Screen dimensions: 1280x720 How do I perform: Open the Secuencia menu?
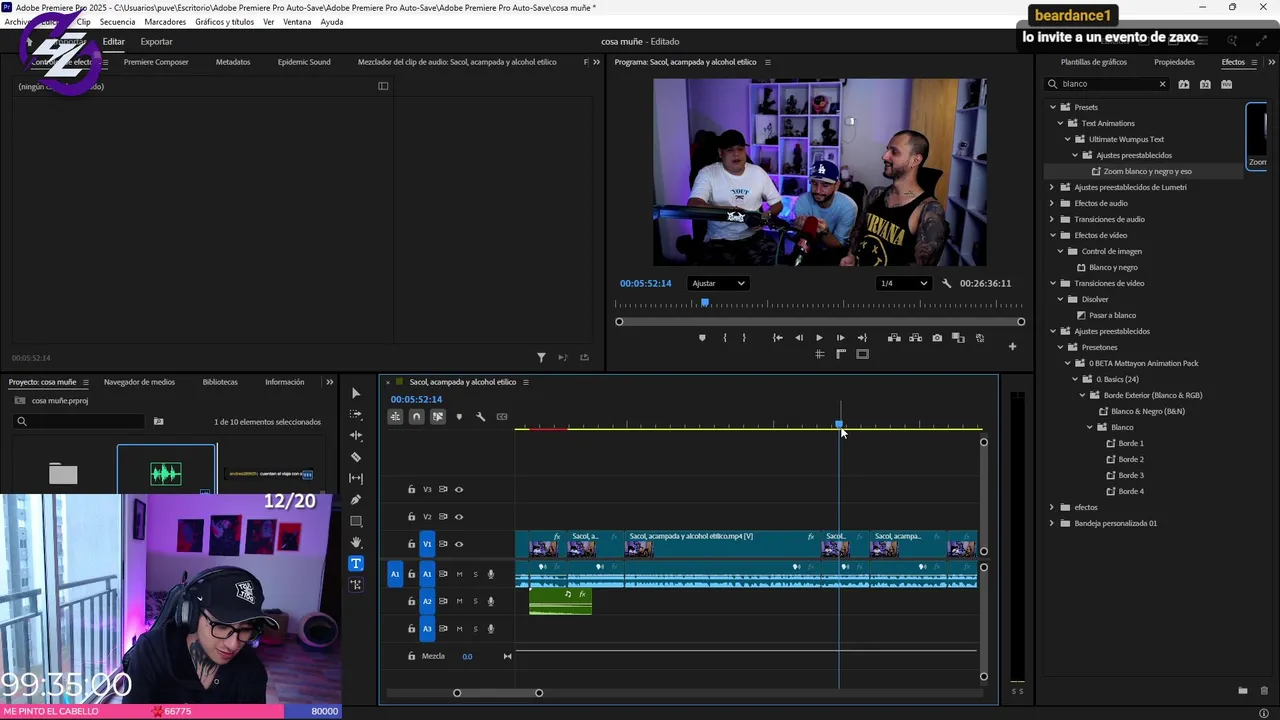(117, 22)
